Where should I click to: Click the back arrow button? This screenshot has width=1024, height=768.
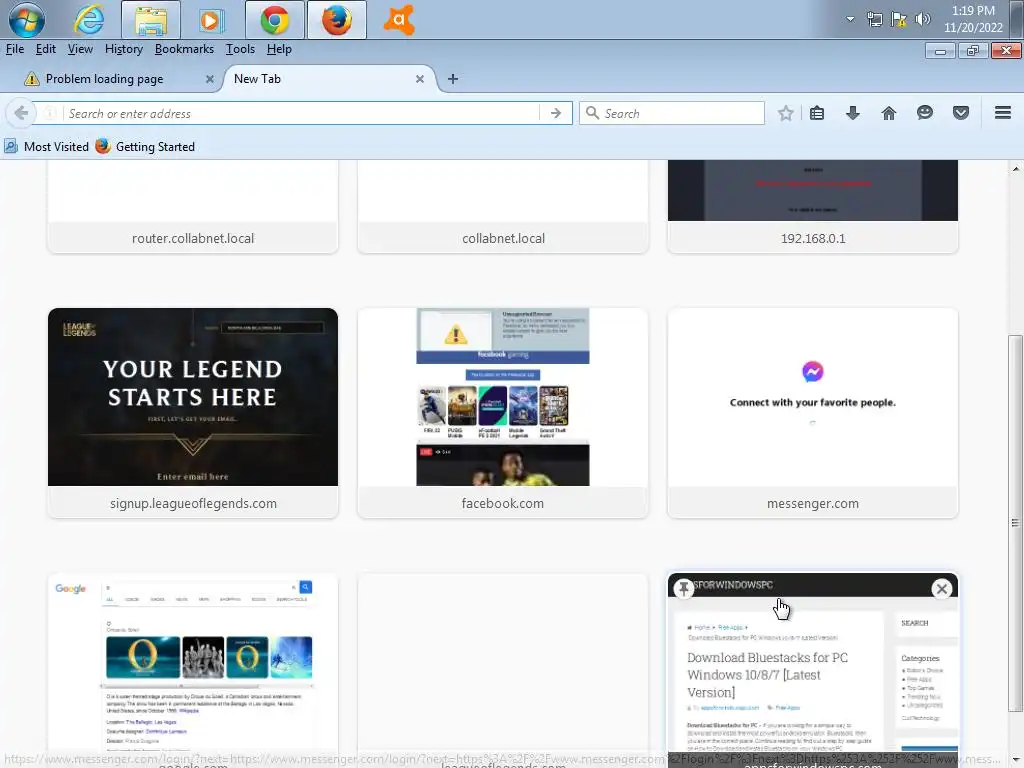pos(21,113)
